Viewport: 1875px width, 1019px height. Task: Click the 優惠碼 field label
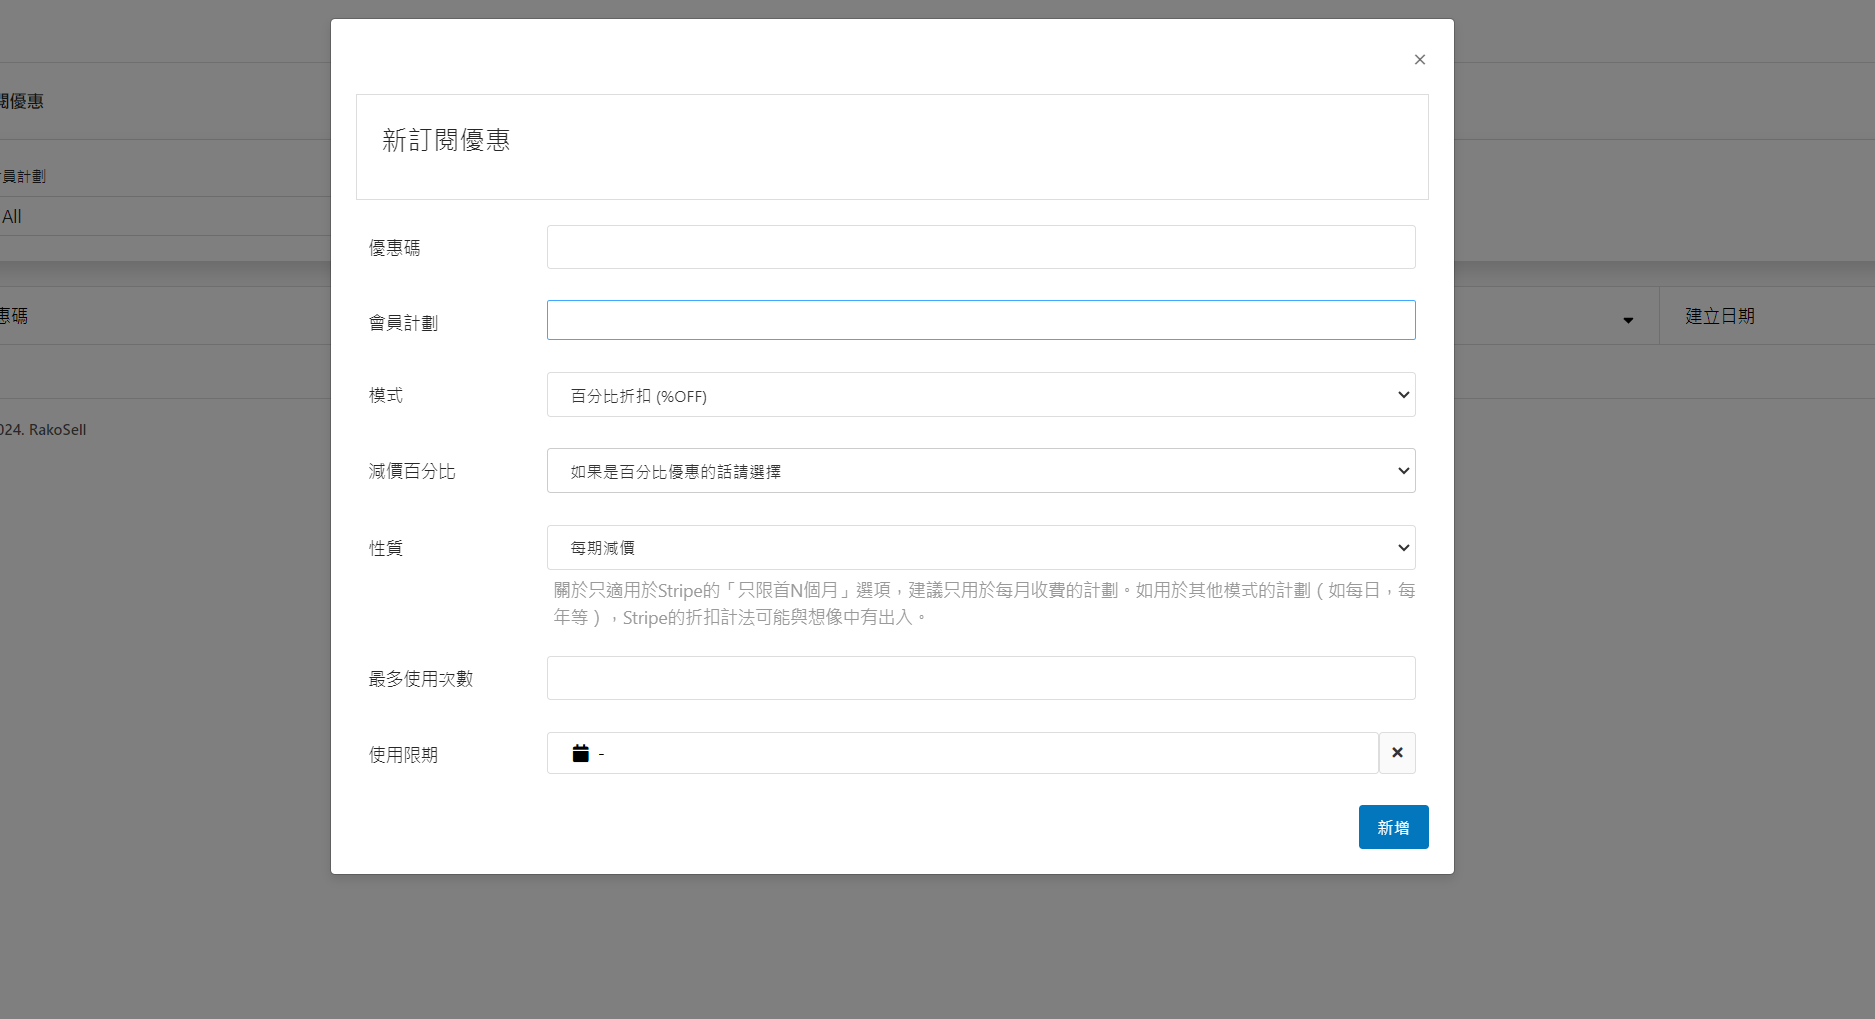tap(394, 248)
